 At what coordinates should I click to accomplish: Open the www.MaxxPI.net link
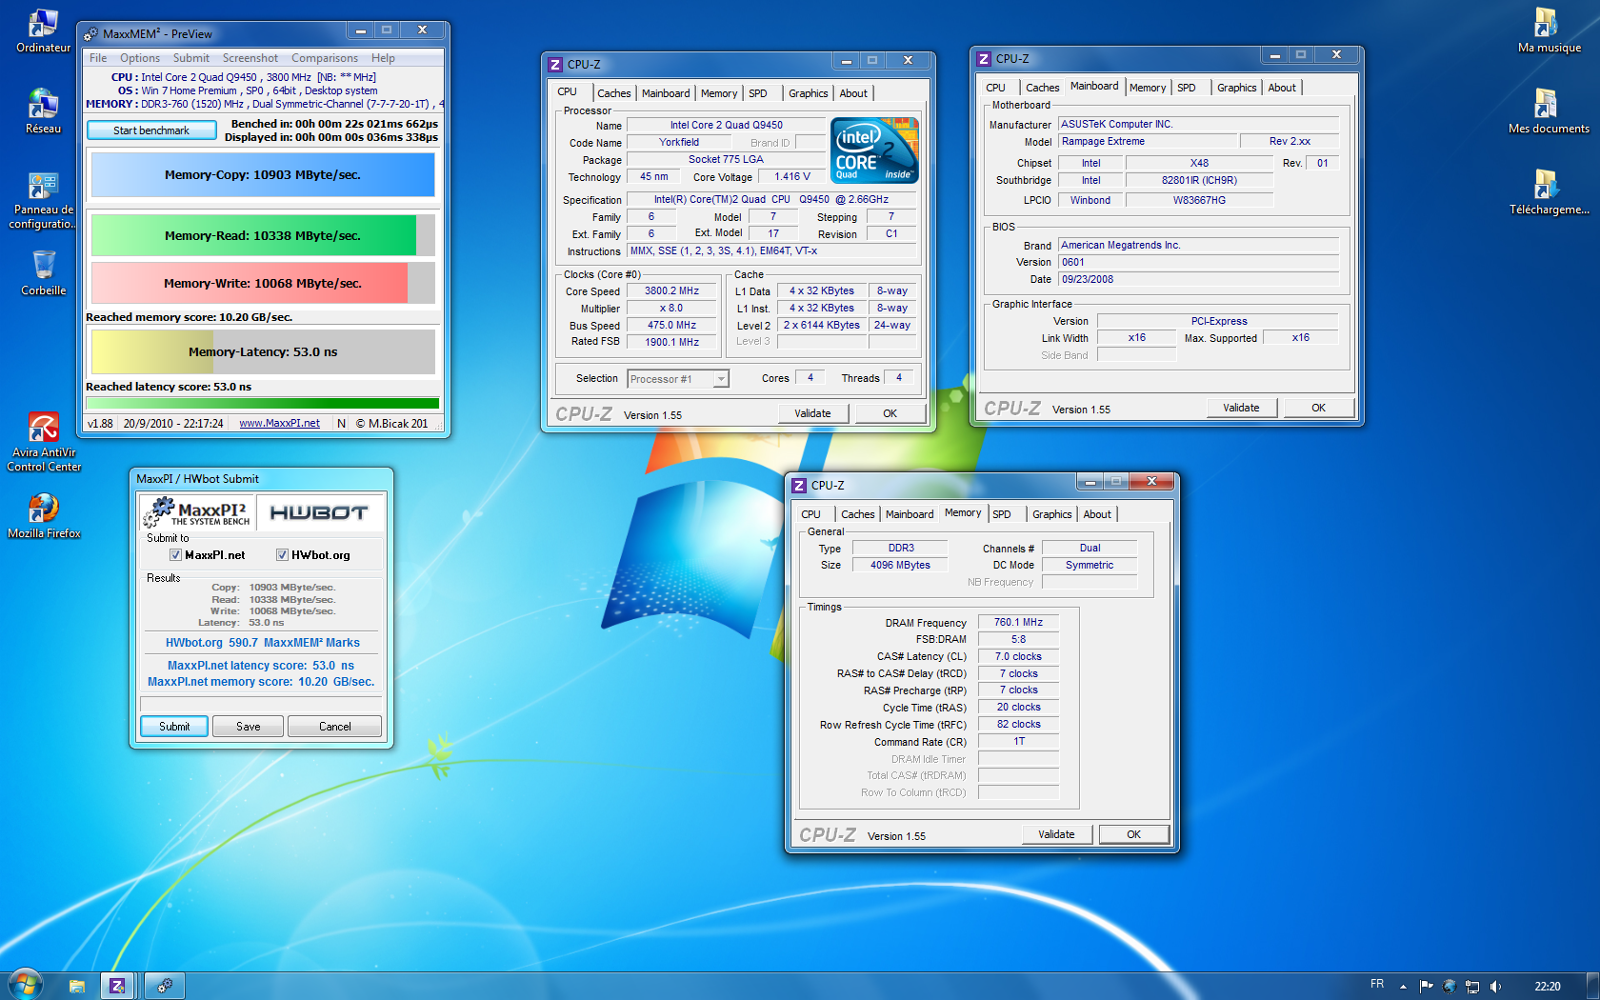pyautogui.click(x=279, y=423)
